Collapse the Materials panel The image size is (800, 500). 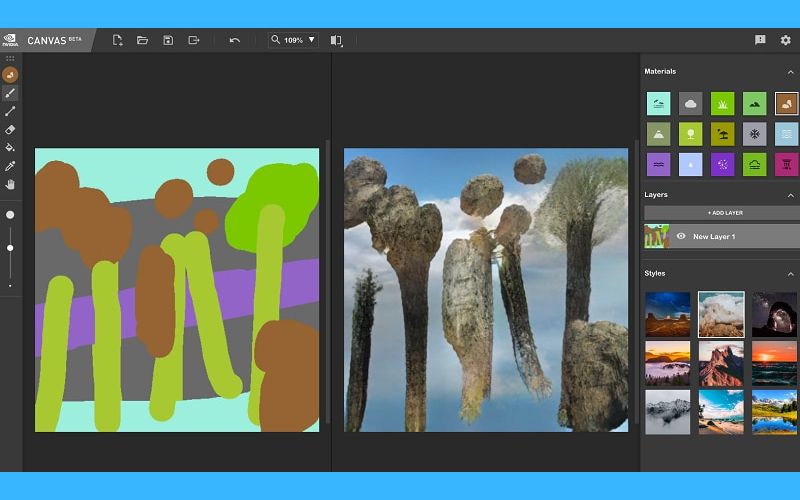790,72
